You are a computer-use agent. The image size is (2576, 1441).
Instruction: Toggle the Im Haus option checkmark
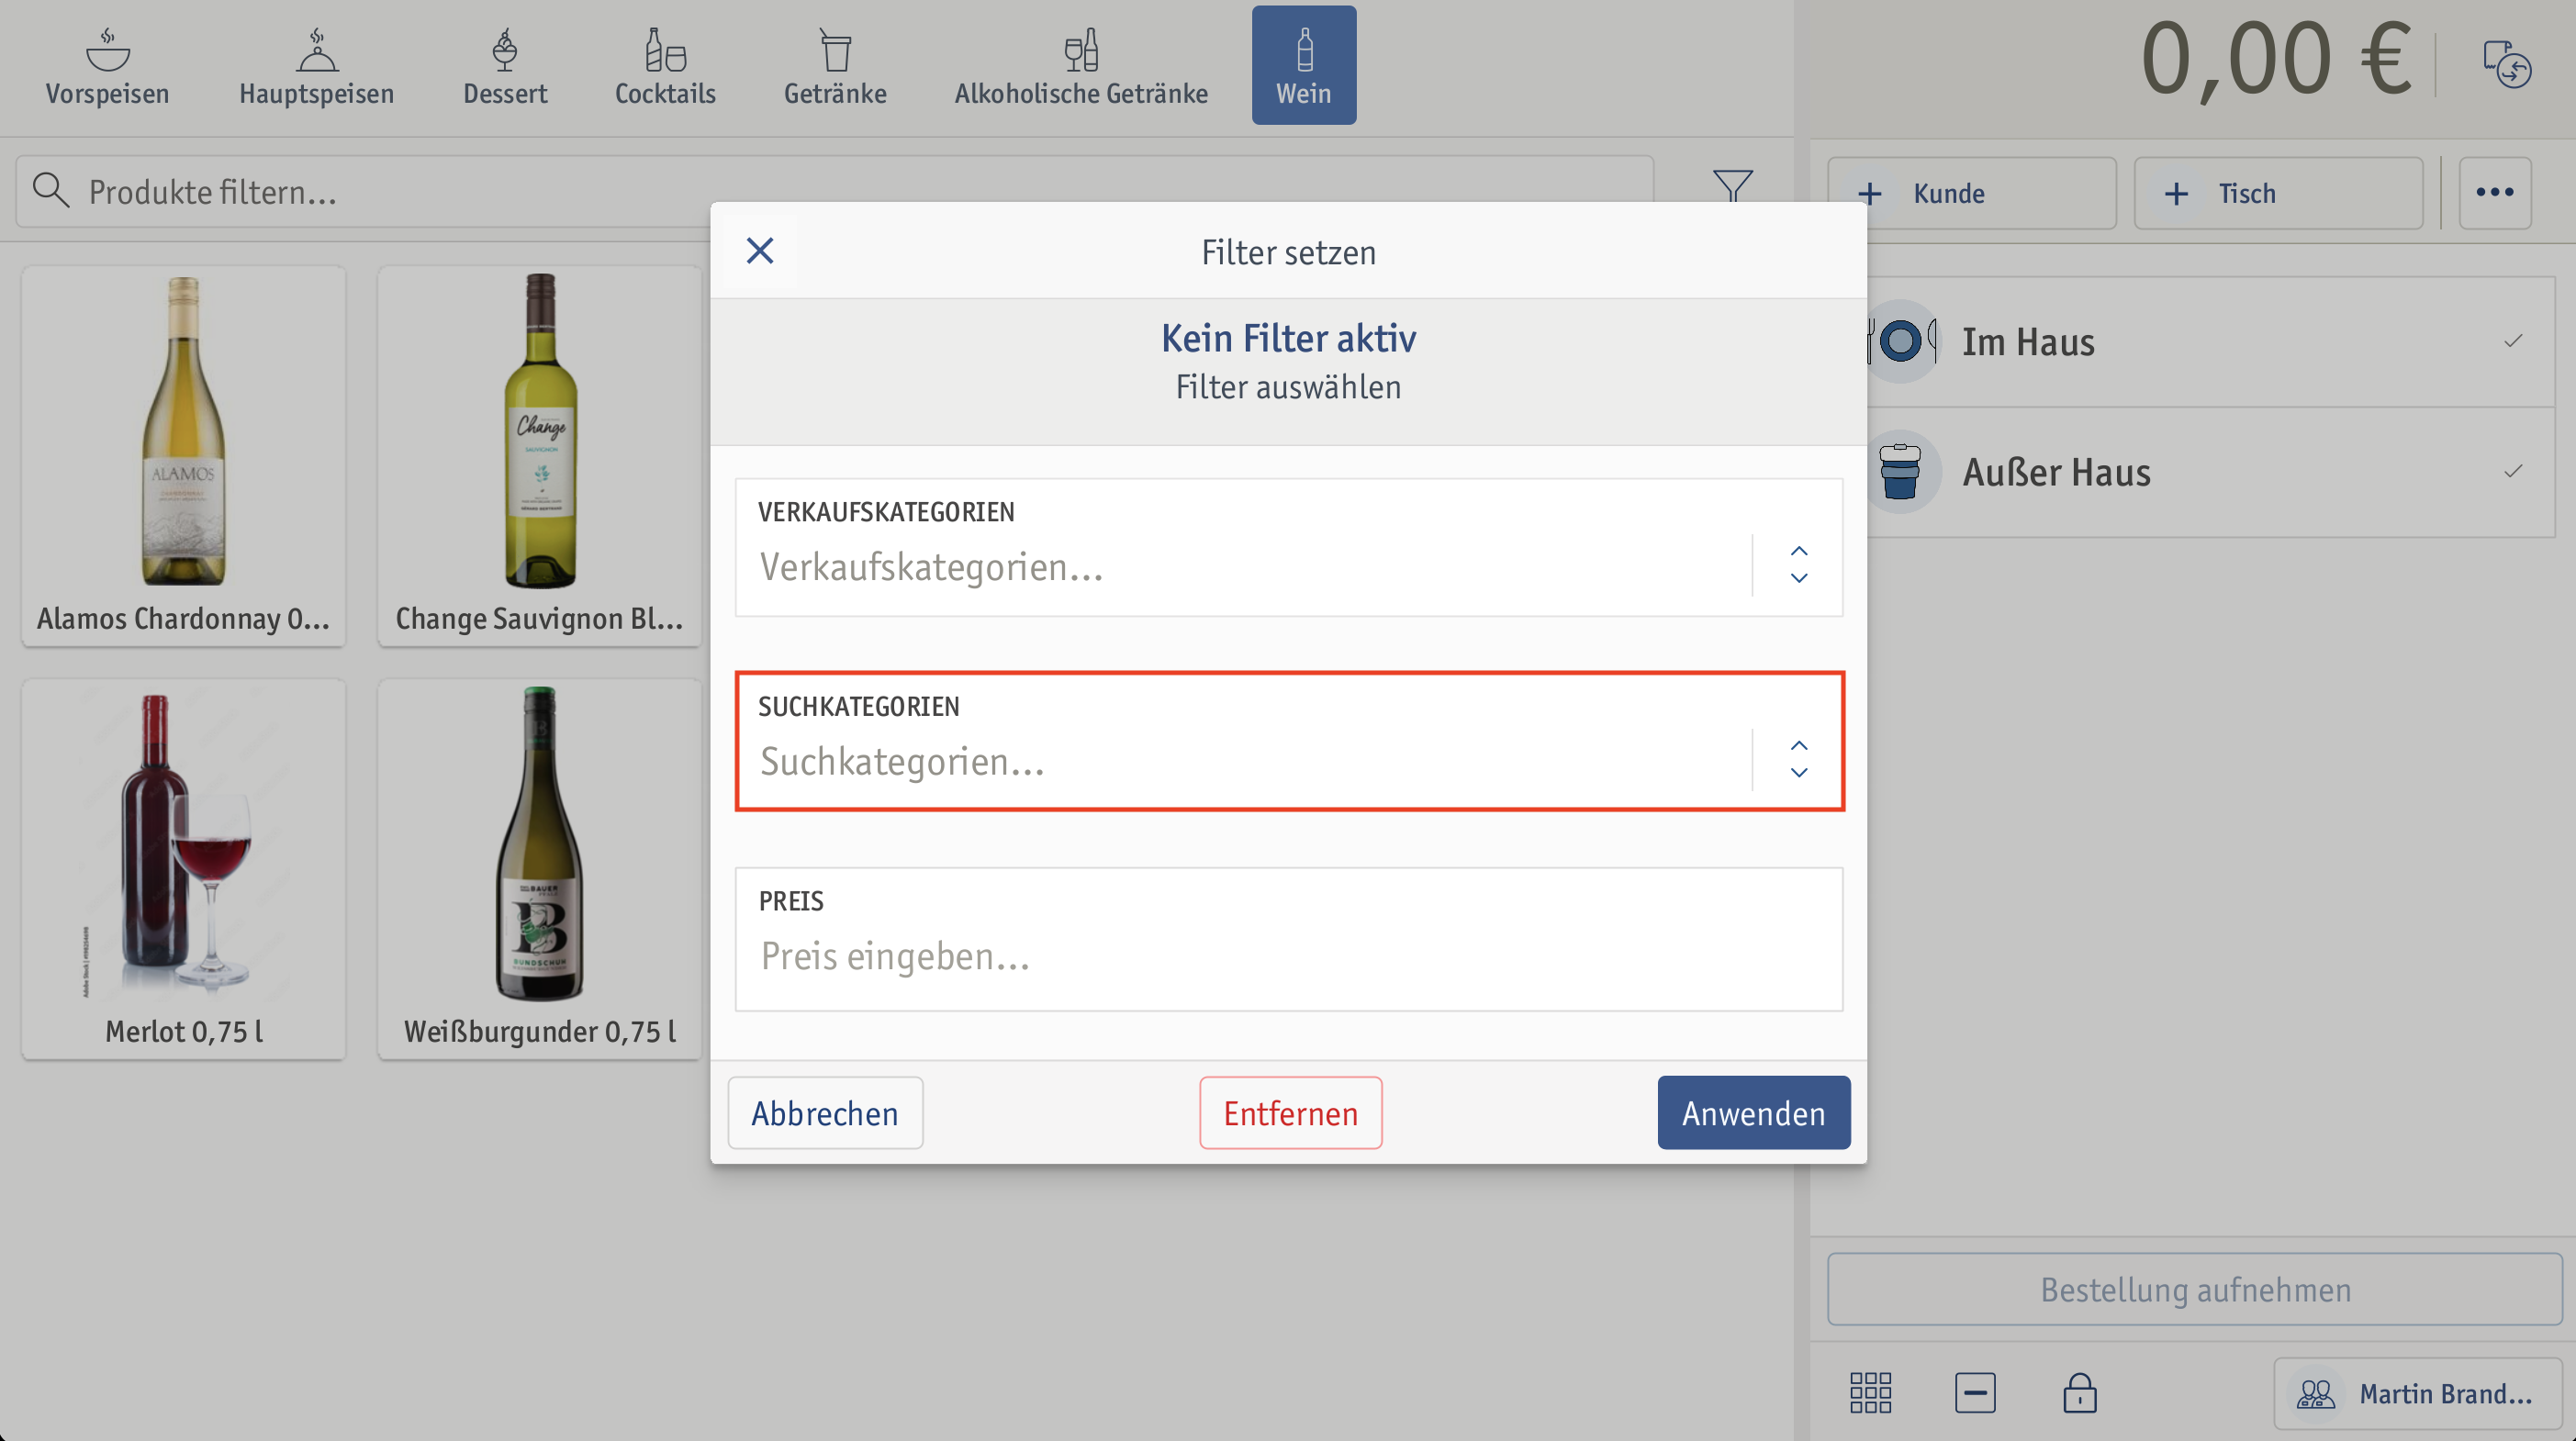(x=2512, y=341)
